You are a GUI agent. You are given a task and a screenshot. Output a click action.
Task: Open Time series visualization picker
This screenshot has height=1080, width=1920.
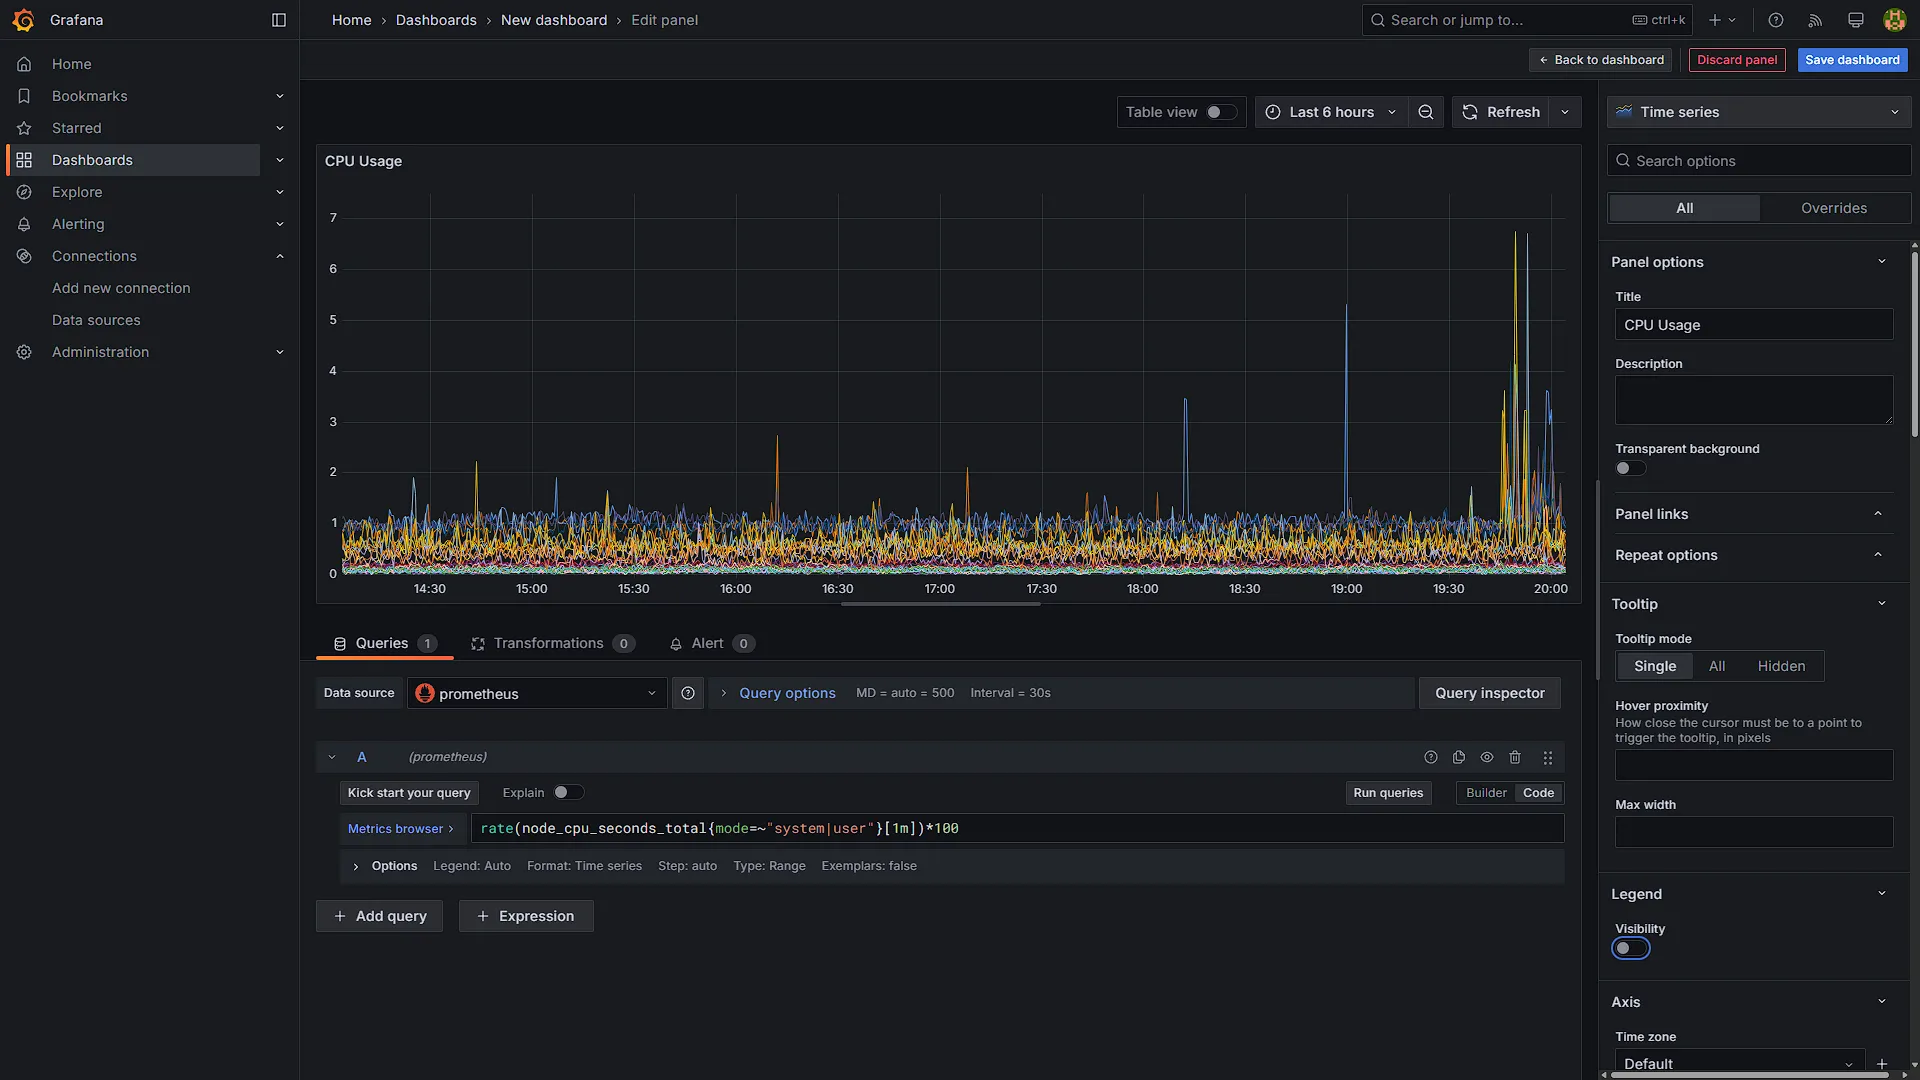click(x=1758, y=112)
